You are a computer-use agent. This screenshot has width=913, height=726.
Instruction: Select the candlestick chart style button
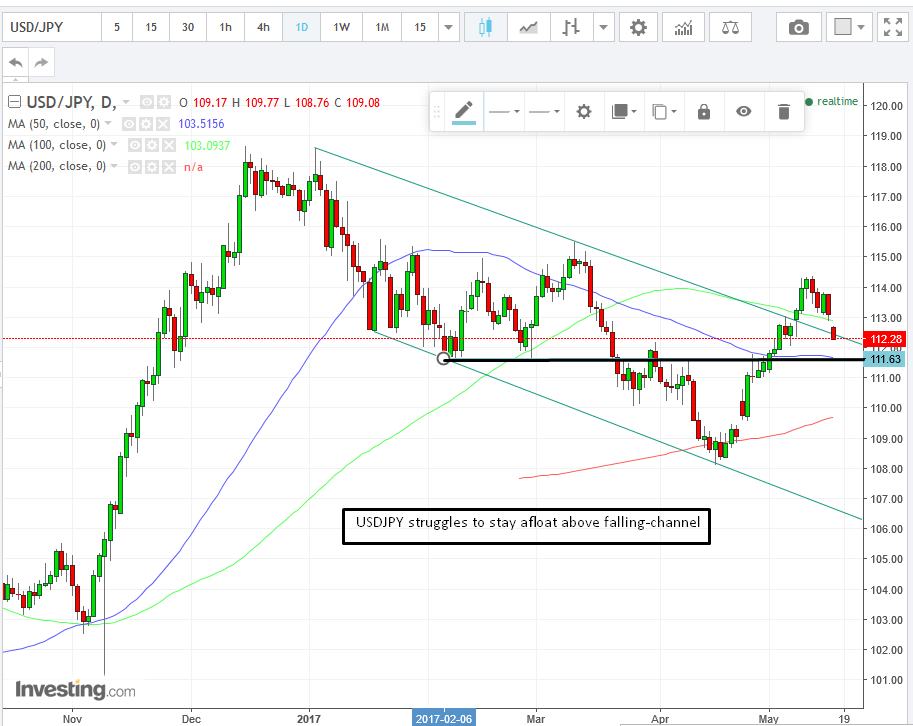click(x=485, y=27)
